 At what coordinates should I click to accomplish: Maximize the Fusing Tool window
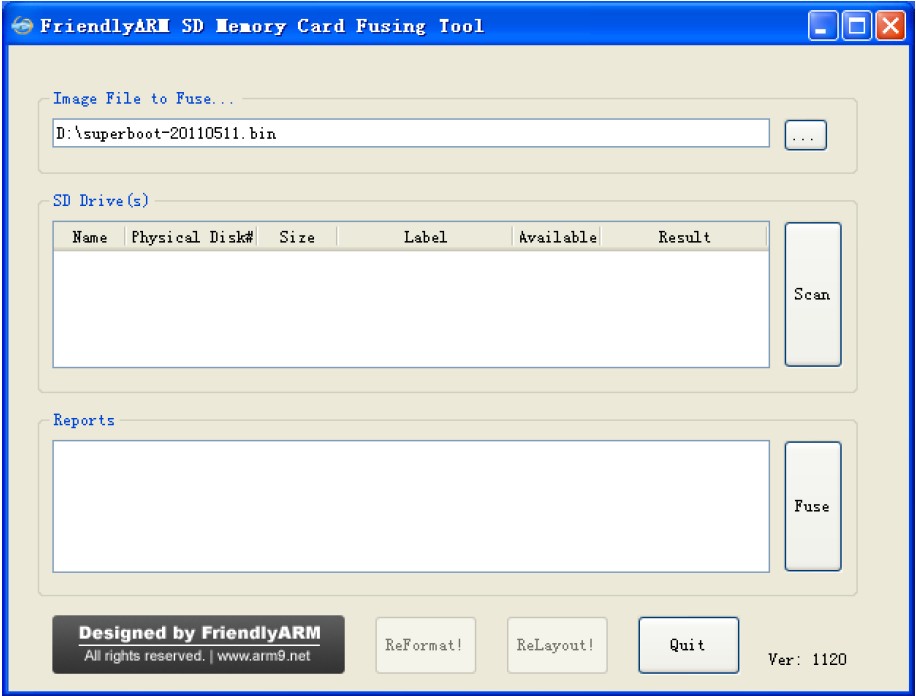[855, 26]
